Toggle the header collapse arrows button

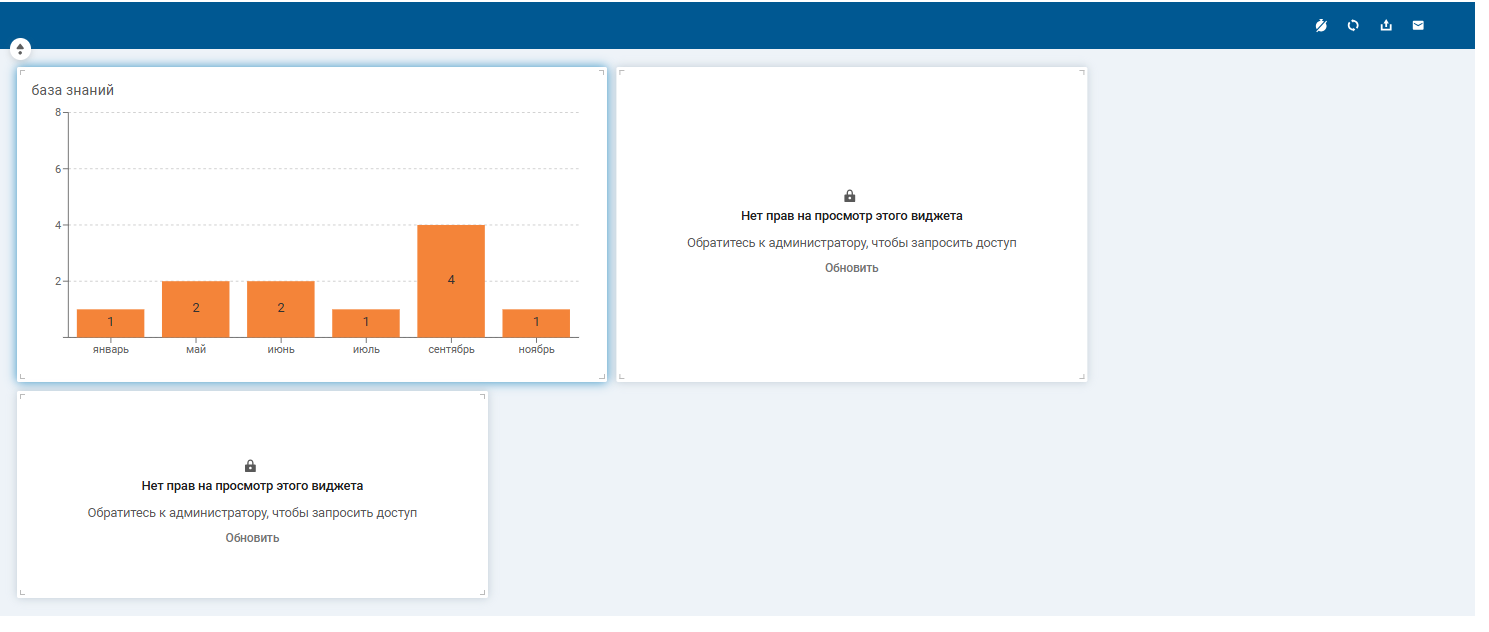(x=20, y=48)
